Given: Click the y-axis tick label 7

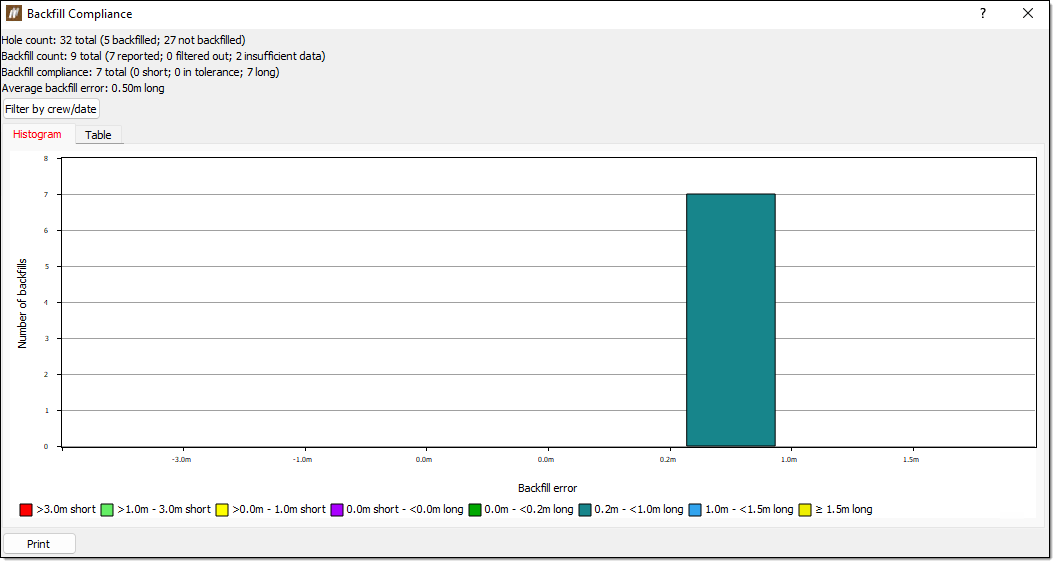Looking at the screenshot, I should pyautogui.click(x=46, y=195).
